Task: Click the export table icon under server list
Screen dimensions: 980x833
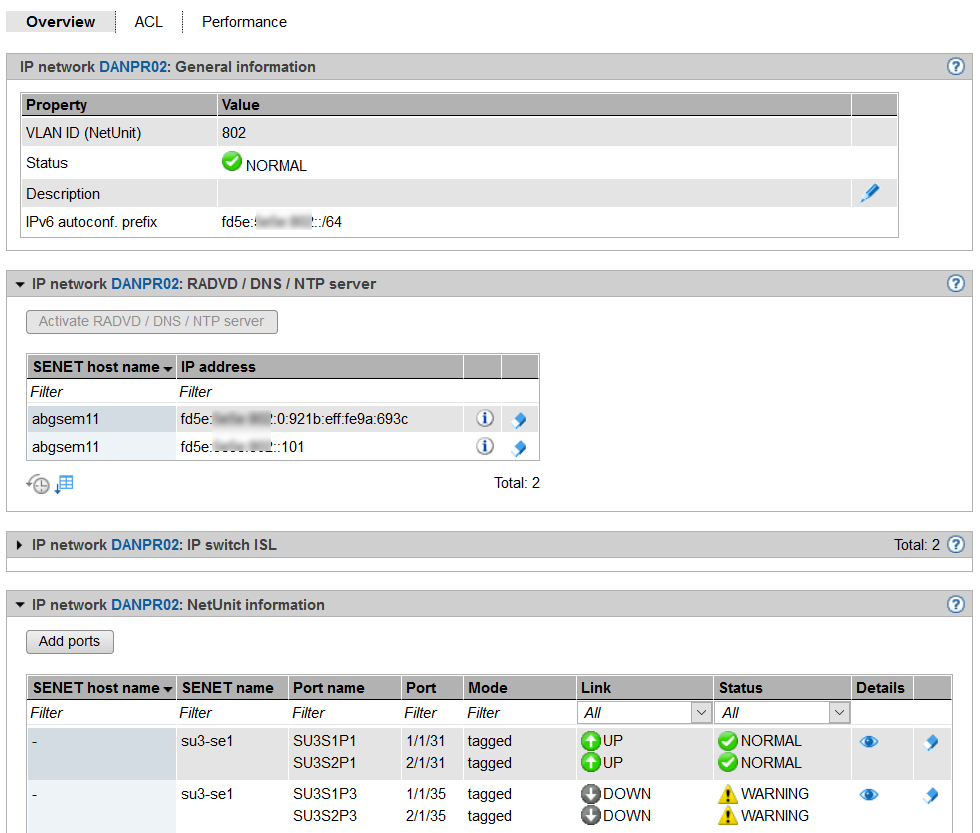Action: [64, 484]
